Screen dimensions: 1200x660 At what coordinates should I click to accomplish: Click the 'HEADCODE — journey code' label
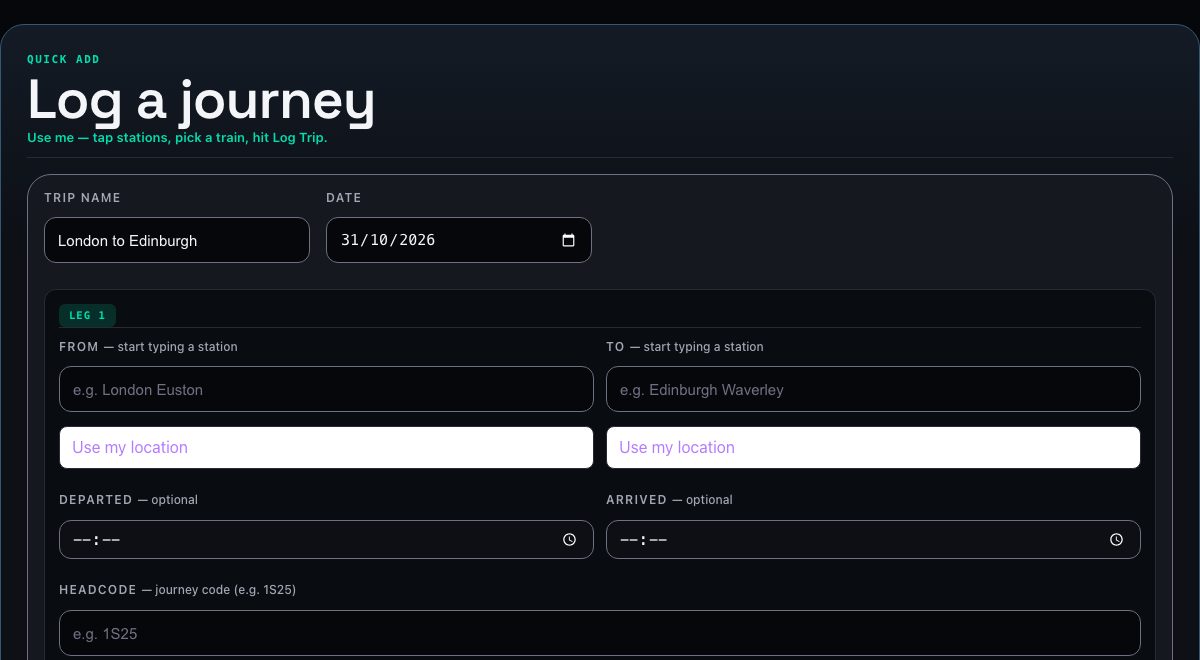click(177, 590)
